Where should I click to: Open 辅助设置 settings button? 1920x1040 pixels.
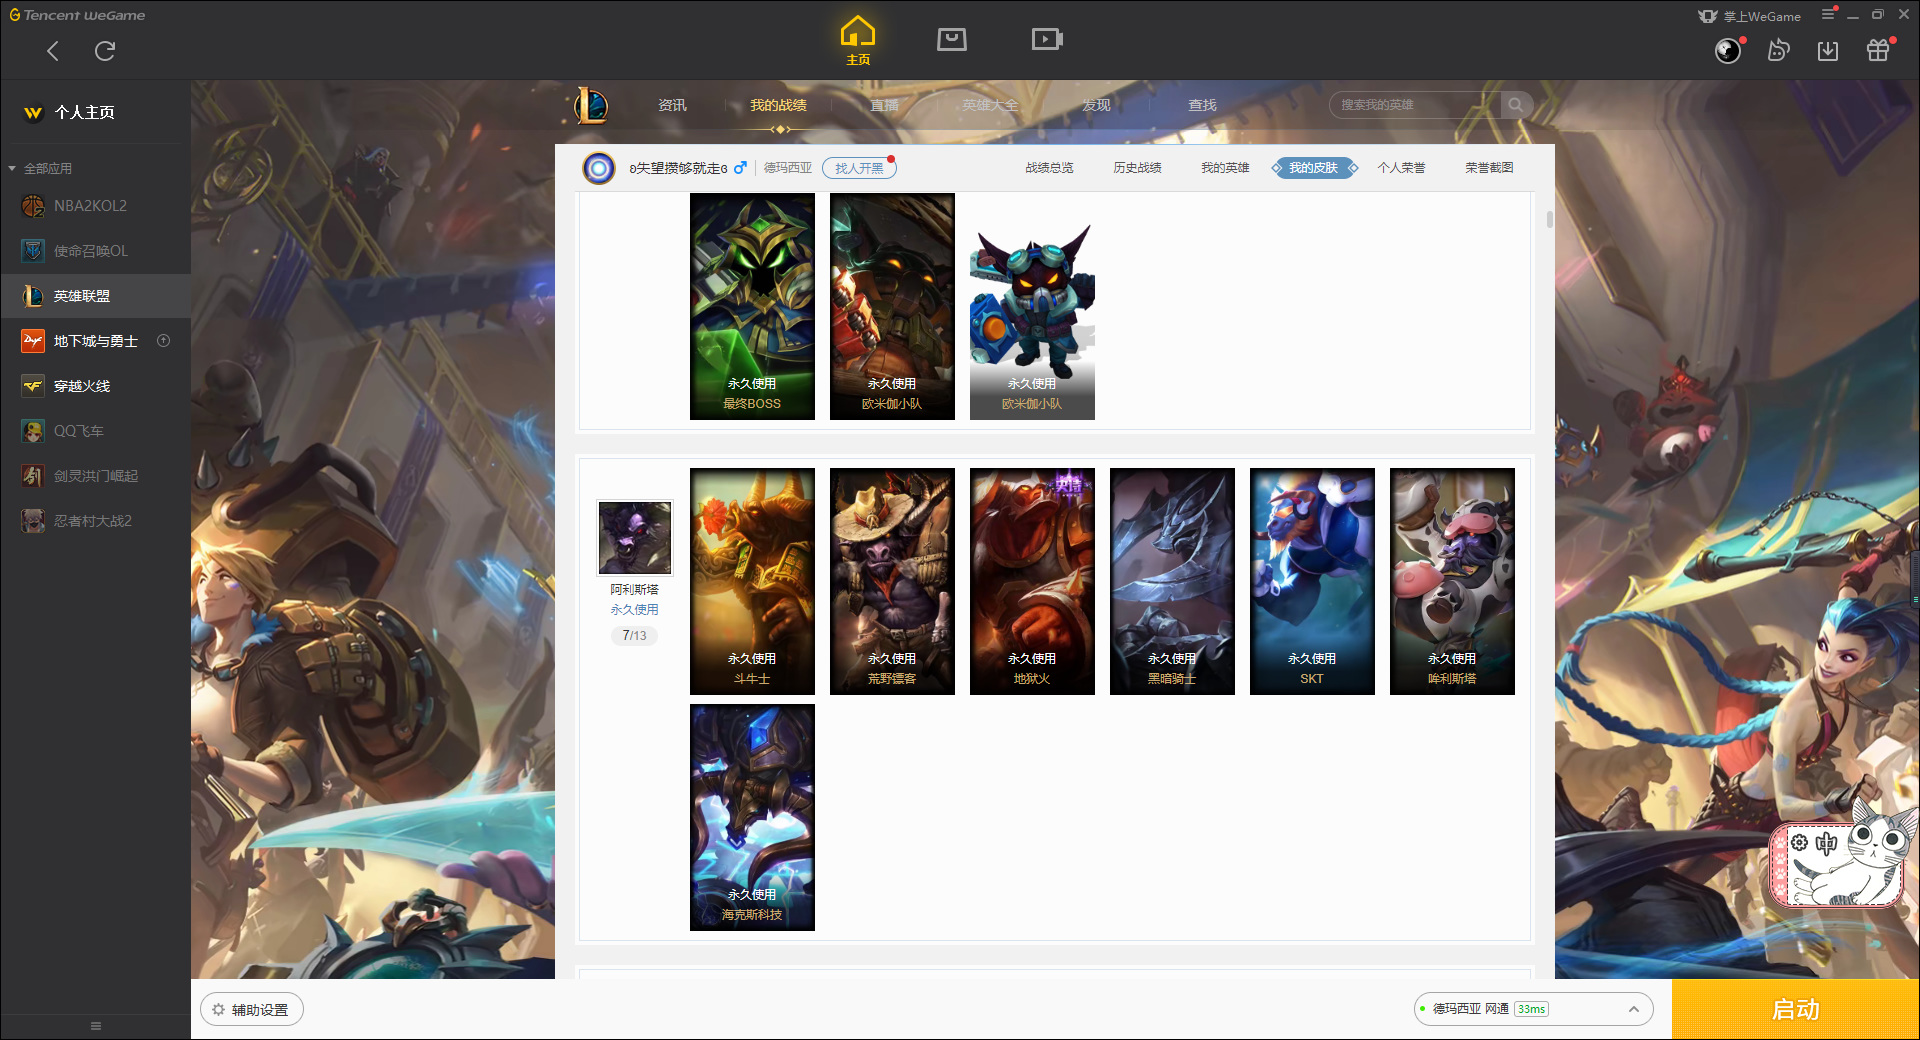[x=252, y=1010]
